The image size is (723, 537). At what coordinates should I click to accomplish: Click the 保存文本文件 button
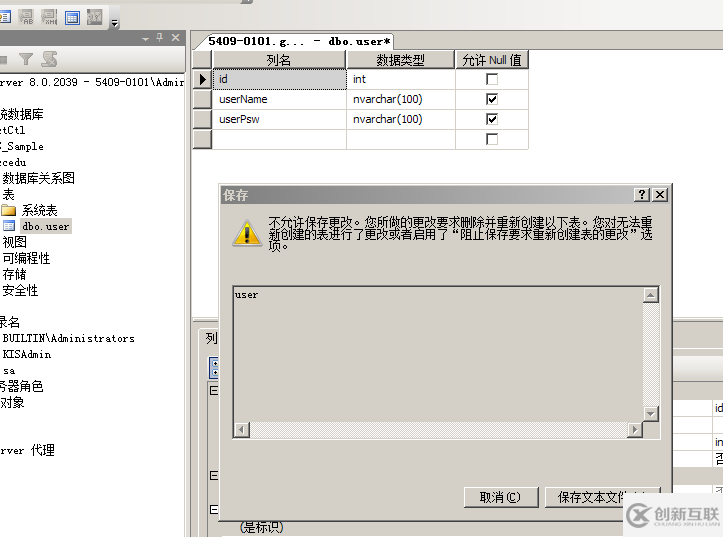coord(600,497)
